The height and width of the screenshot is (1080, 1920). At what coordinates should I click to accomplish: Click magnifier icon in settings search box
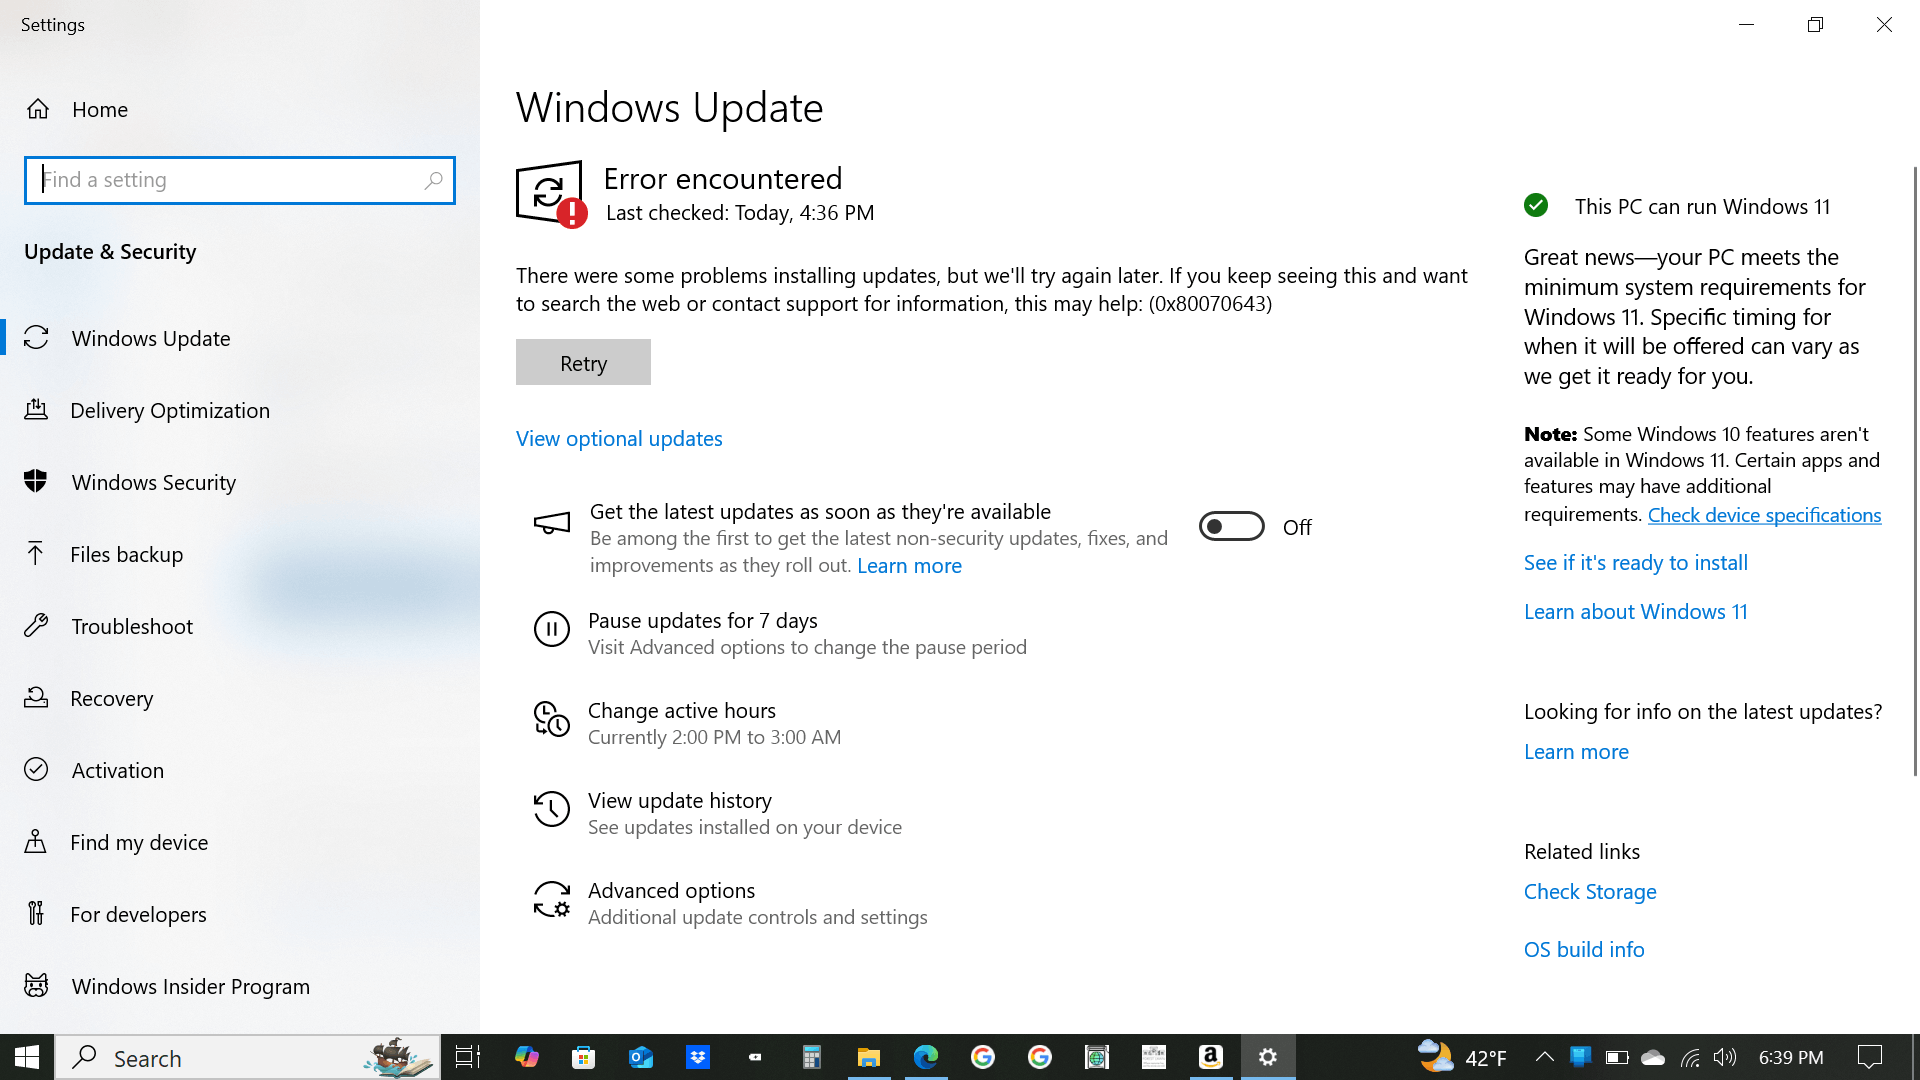coord(433,180)
